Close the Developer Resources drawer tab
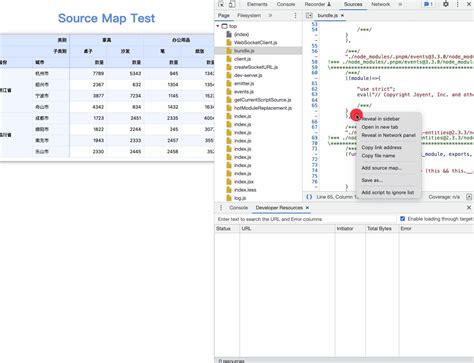Screen dimensions: 474x363 (x=307, y=208)
